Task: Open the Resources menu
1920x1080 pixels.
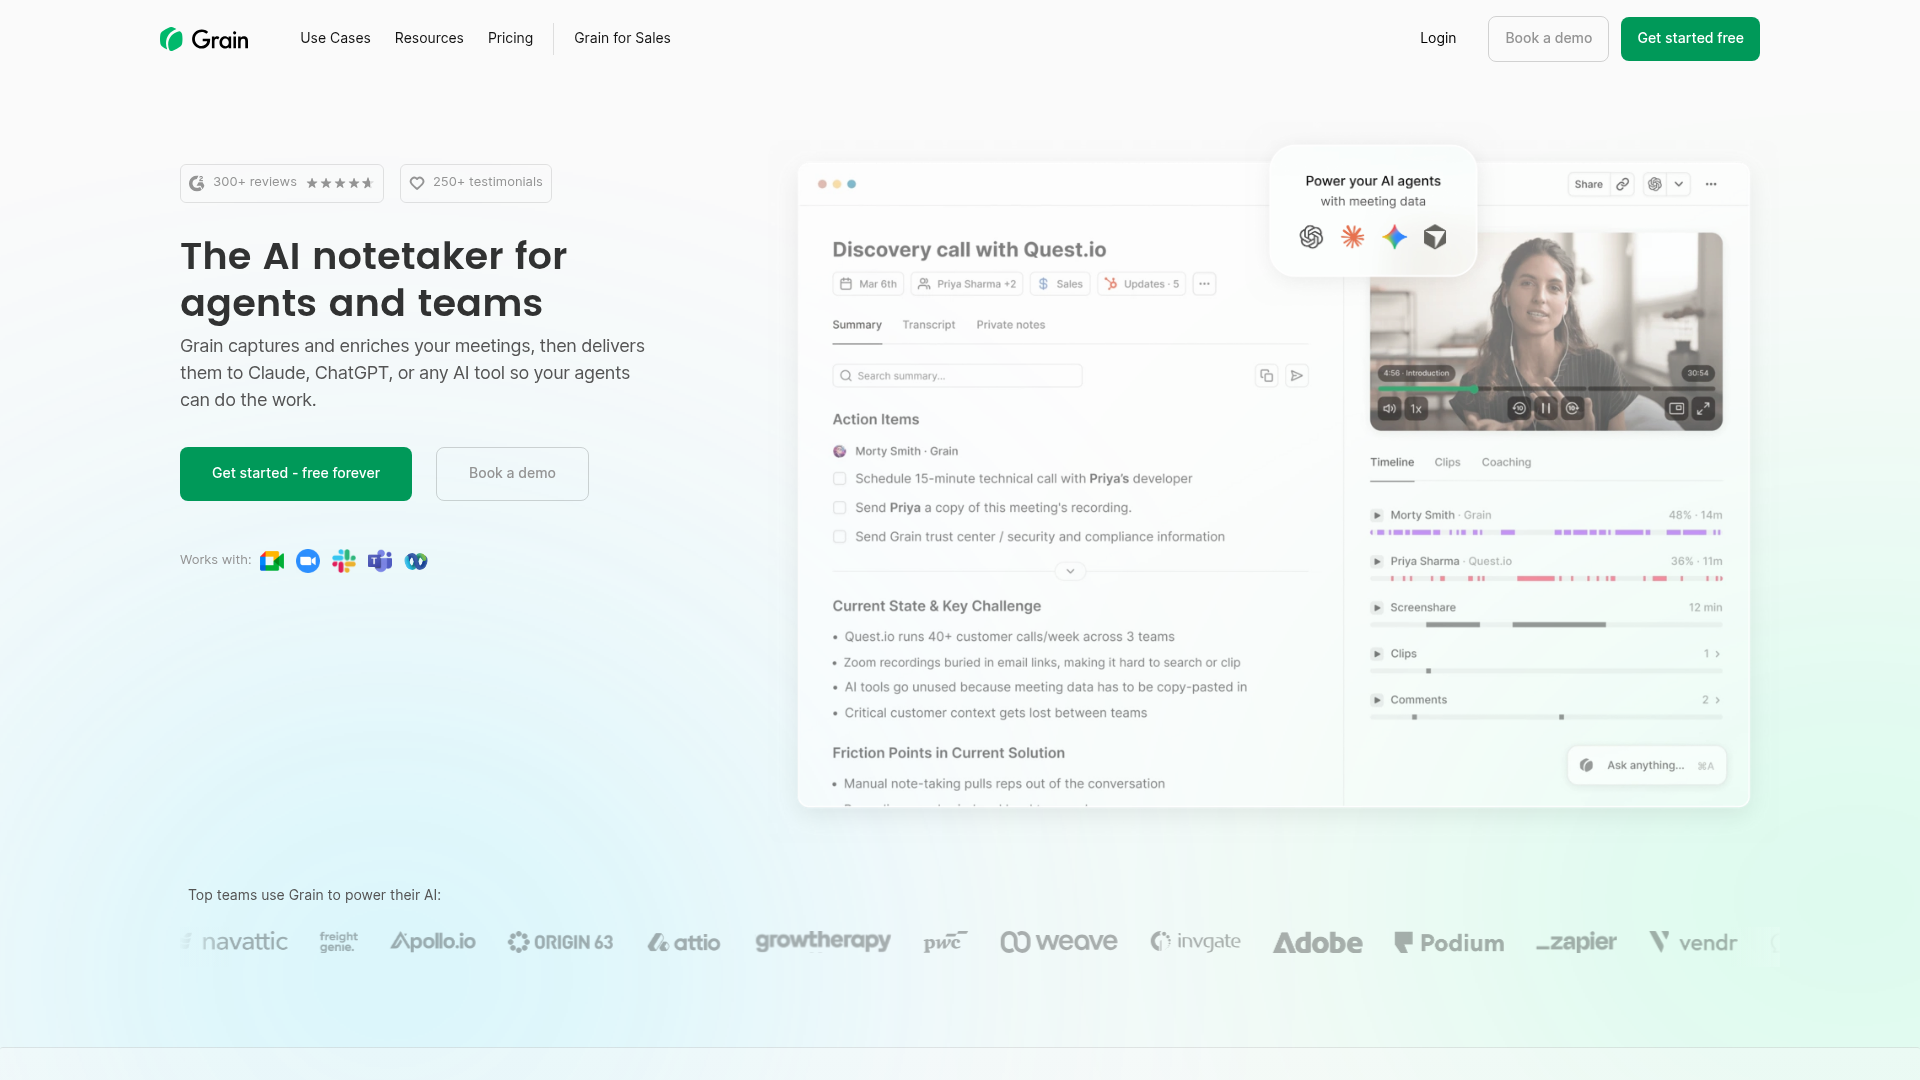Action: tap(429, 38)
